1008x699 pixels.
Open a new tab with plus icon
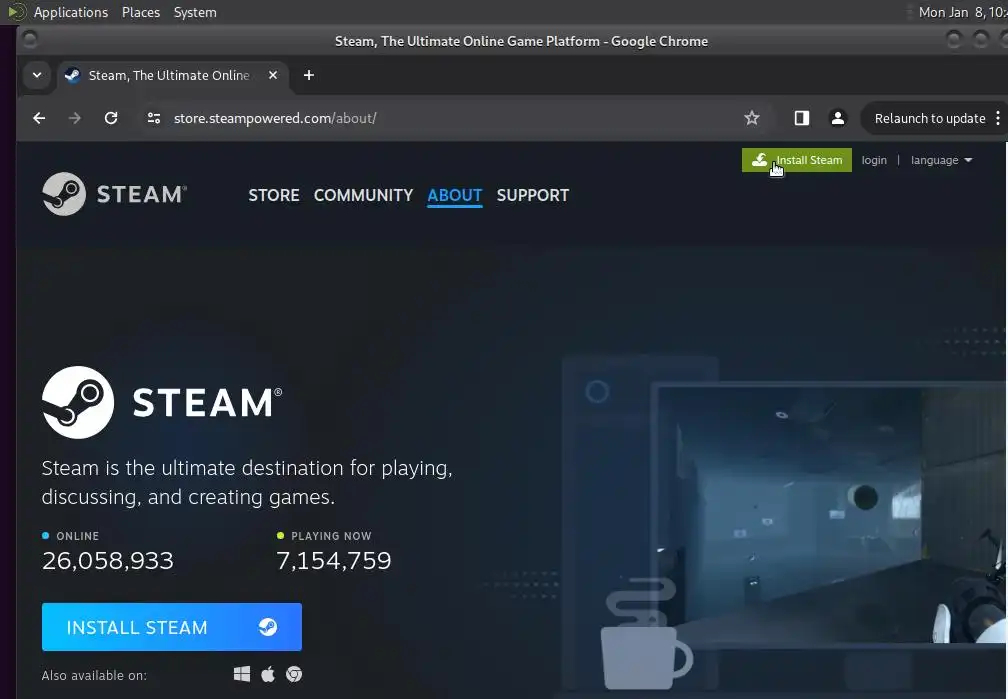coord(309,75)
